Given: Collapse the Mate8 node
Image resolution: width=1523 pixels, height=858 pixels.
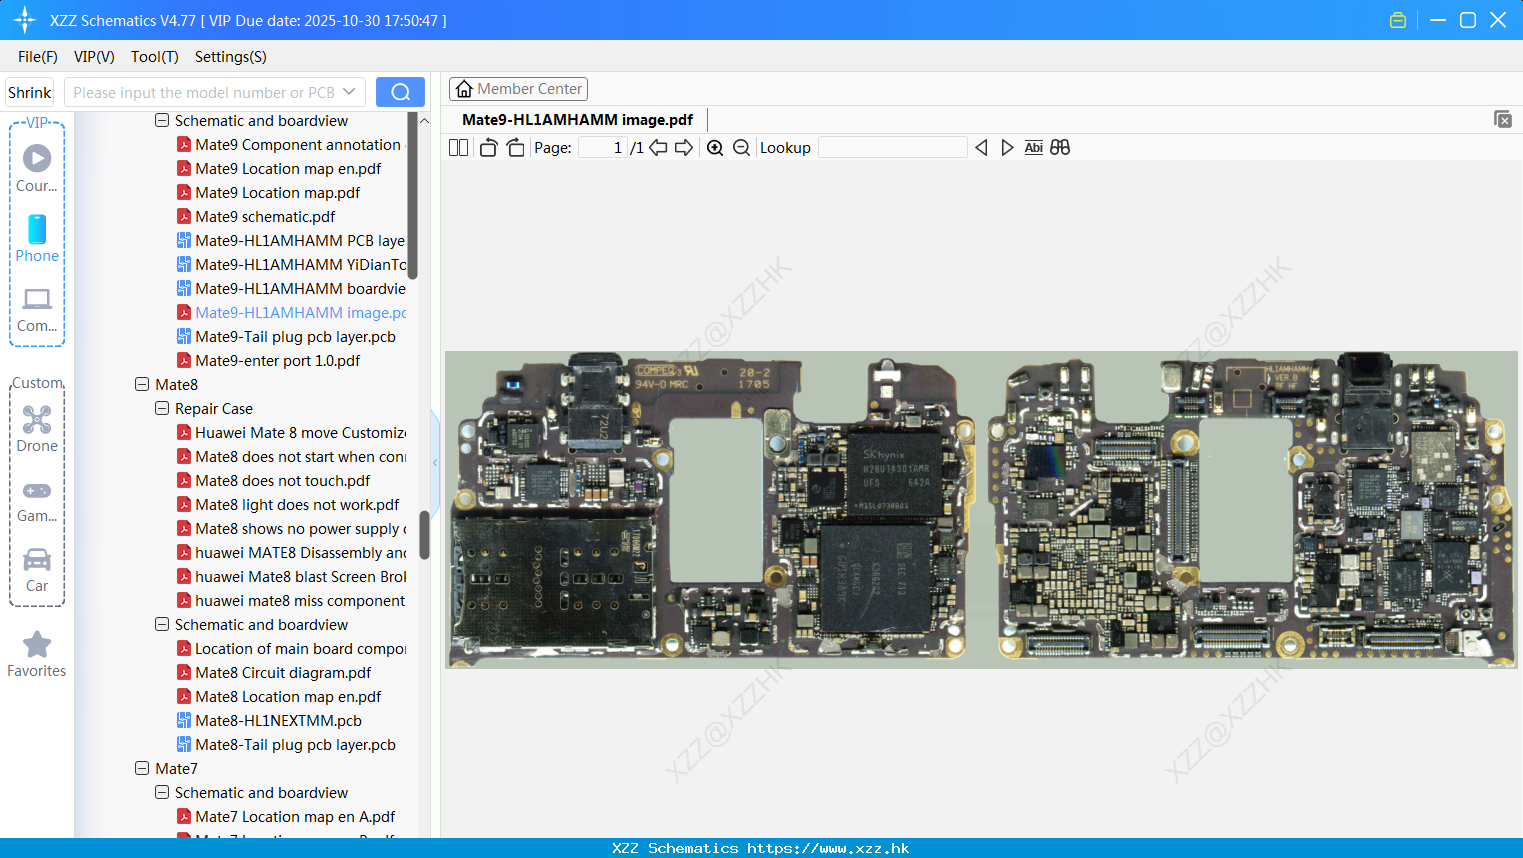Looking at the screenshot, I should pyautogui.click(x=142, y=385).
